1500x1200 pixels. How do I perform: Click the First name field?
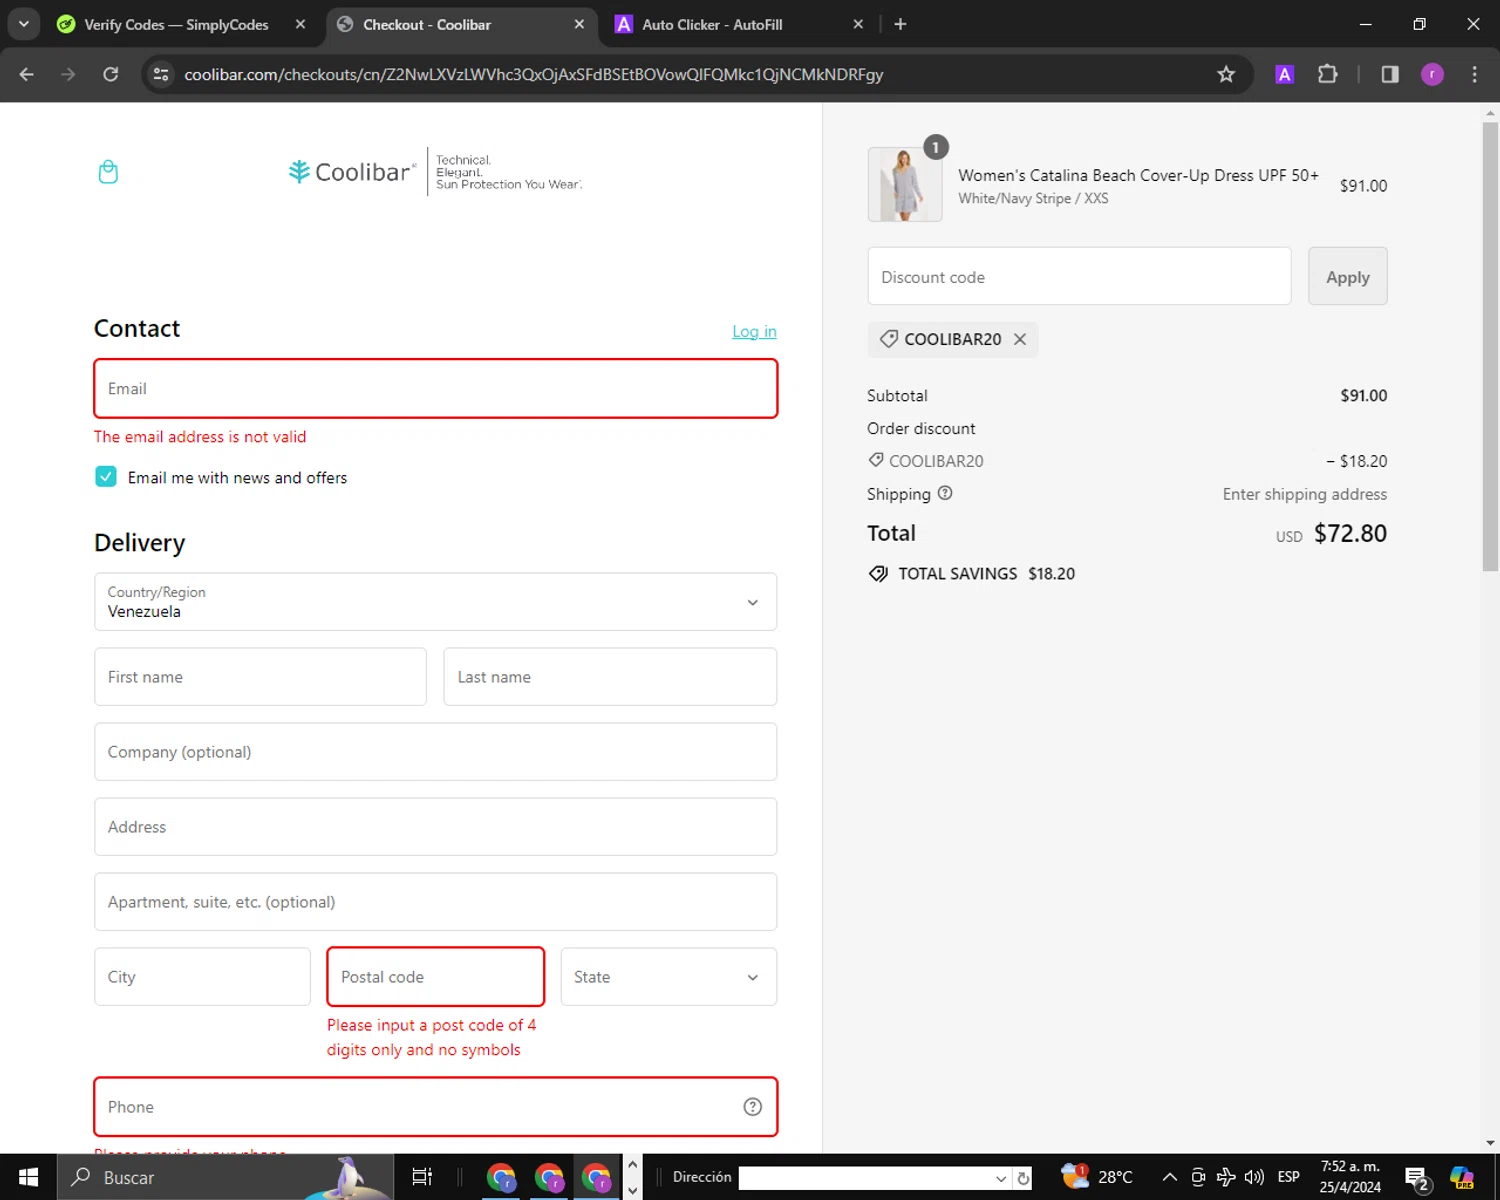(260, 677)
